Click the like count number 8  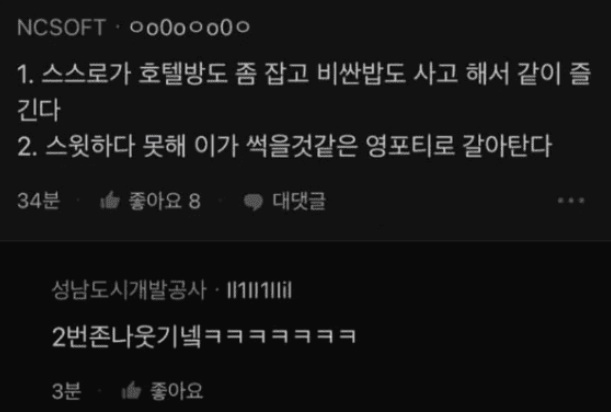194,202
